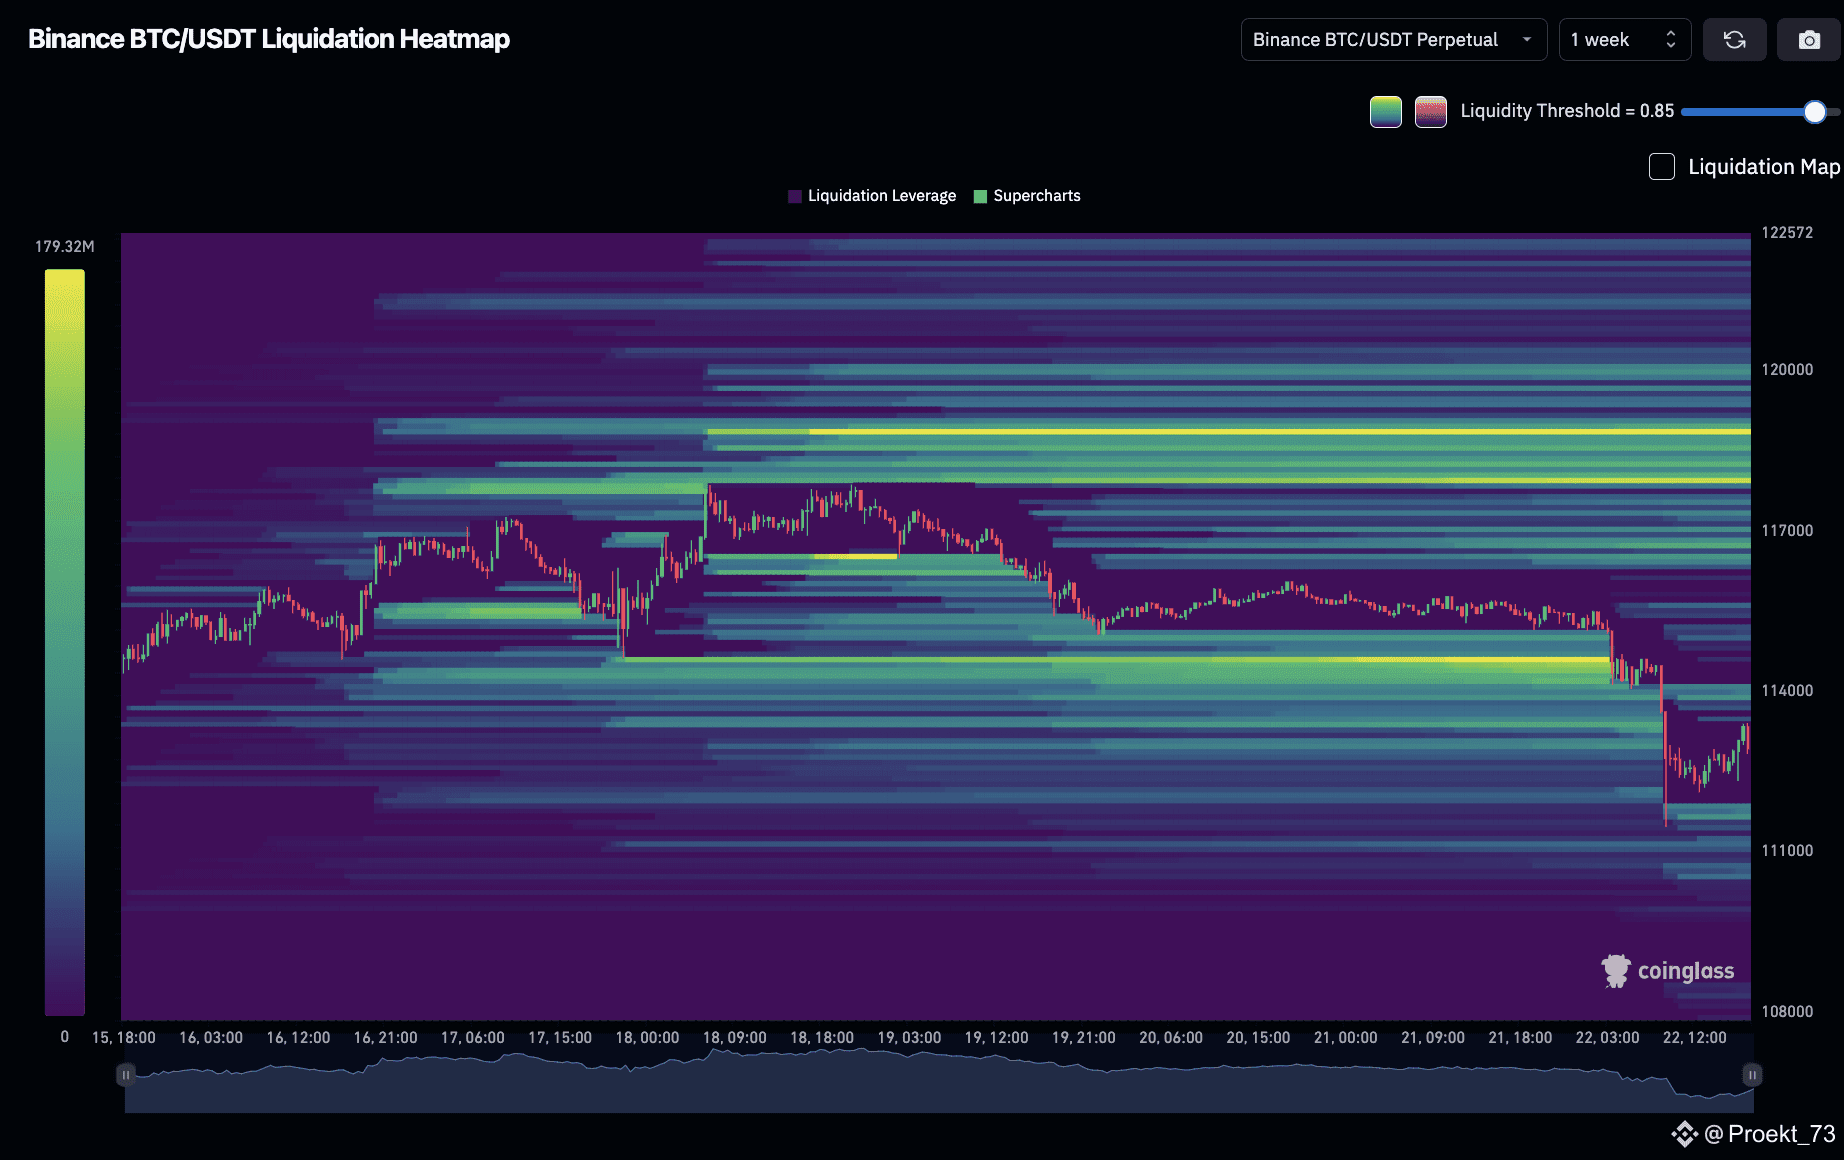Screen dimensions: 1844x1160
Task: Click the 117000 price axis label
Action: tap(1787, 531)
